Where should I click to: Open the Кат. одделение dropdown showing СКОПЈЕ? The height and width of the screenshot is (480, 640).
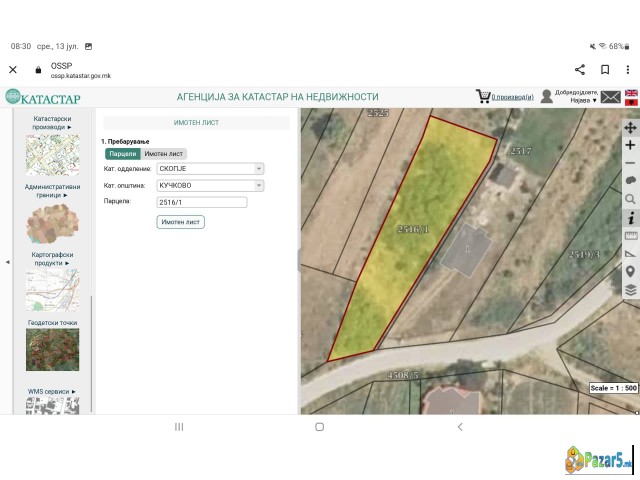210,169
